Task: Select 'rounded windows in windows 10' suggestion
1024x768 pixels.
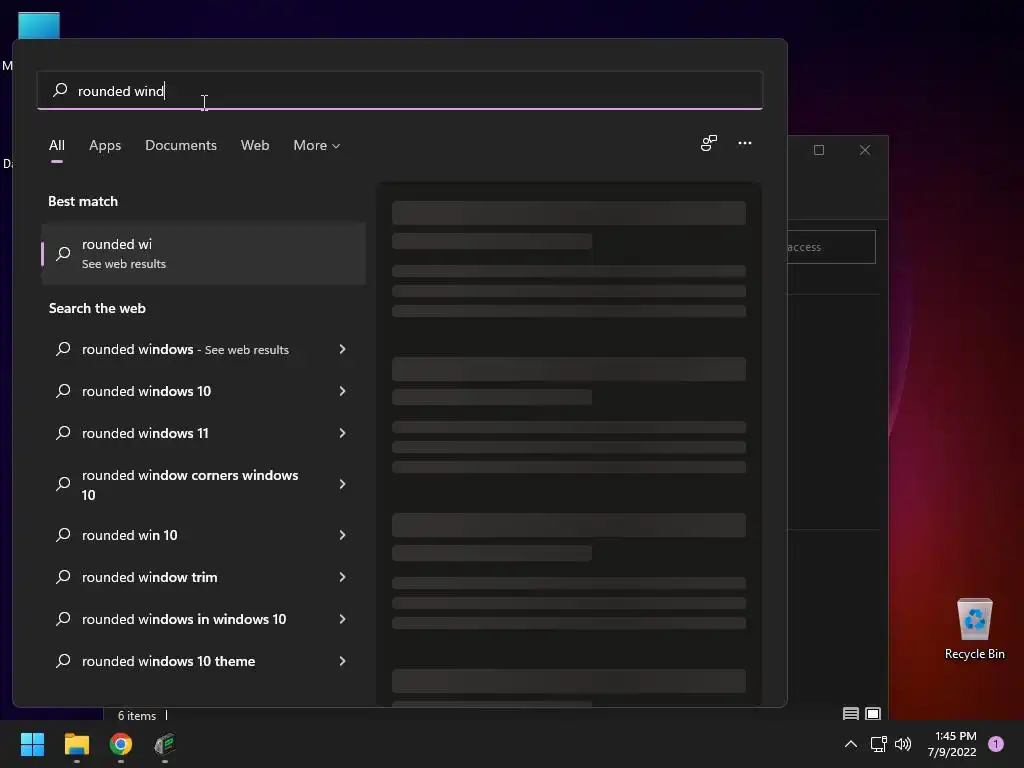Action: pos(203,619)
